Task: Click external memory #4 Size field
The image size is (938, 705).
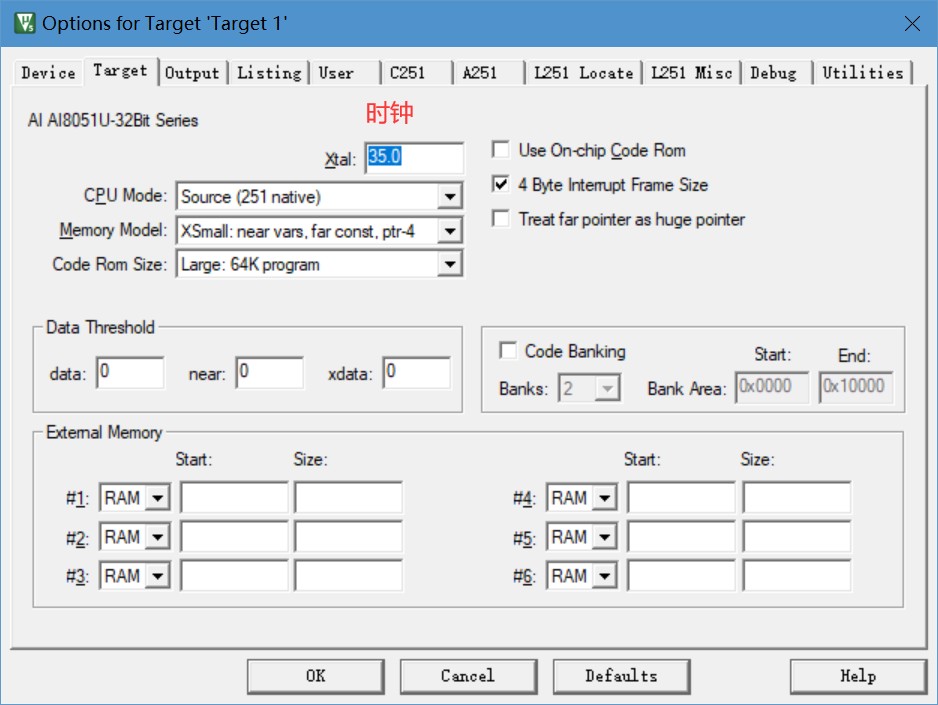Action: pos(797,498)
